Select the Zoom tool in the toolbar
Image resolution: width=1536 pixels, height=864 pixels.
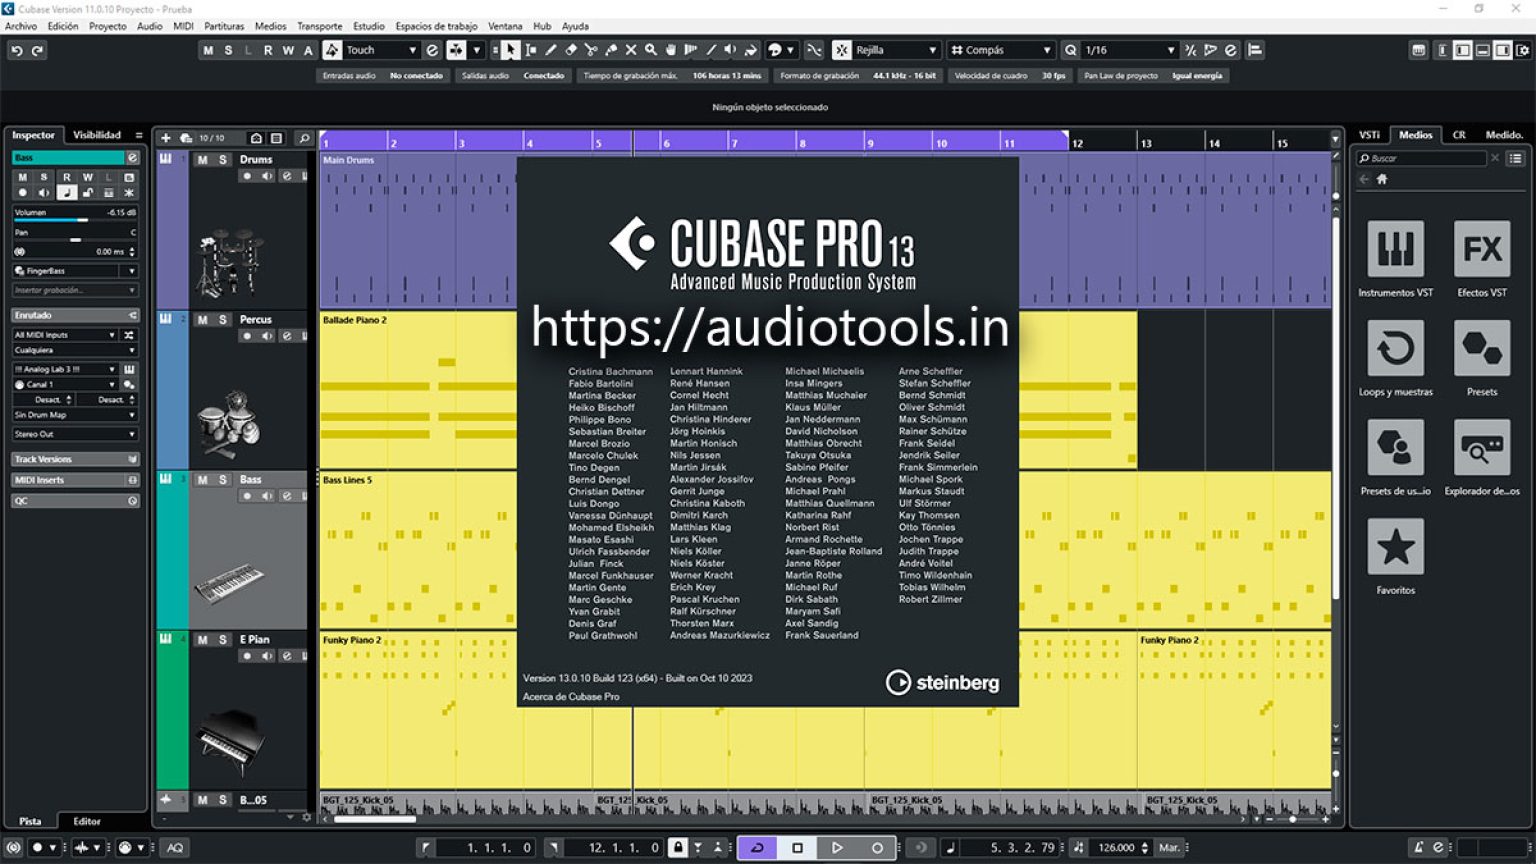point(651,50)
